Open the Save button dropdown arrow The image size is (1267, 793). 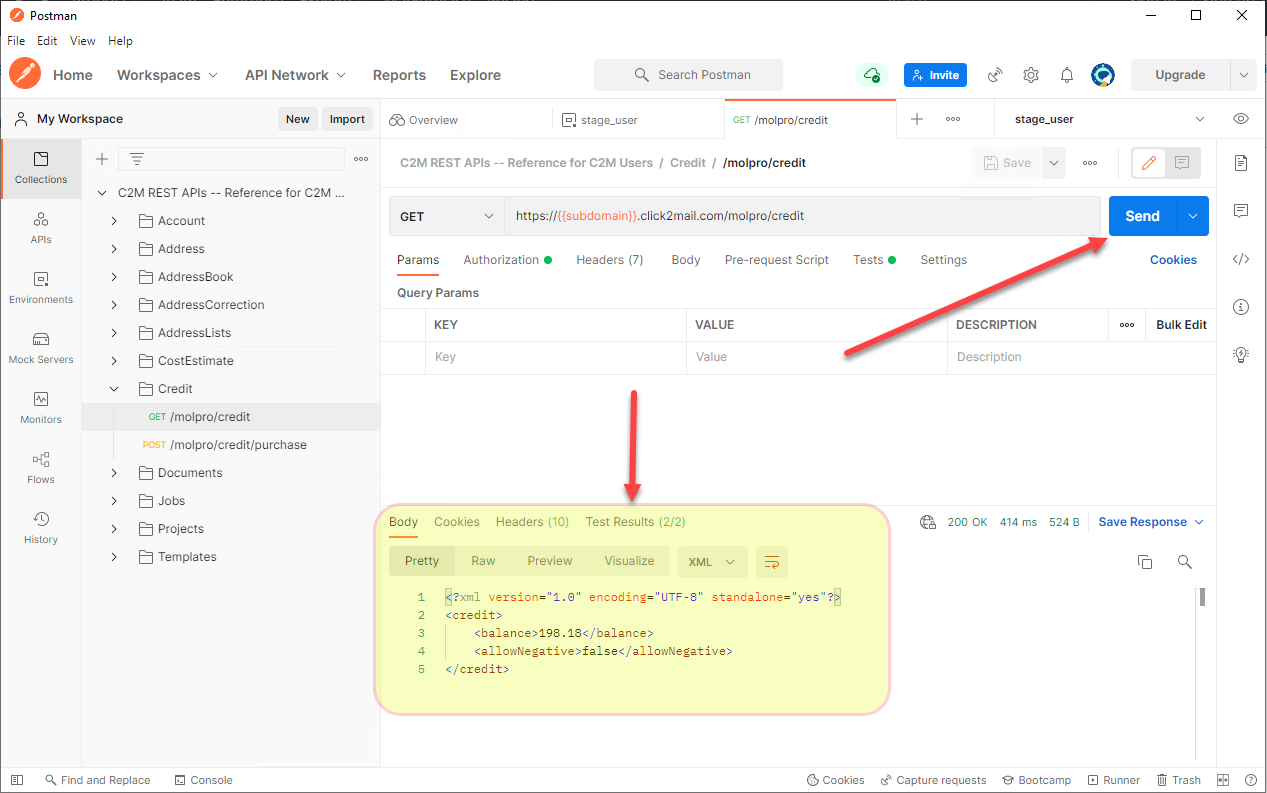pyautogui.click(x=1053, y=163)
